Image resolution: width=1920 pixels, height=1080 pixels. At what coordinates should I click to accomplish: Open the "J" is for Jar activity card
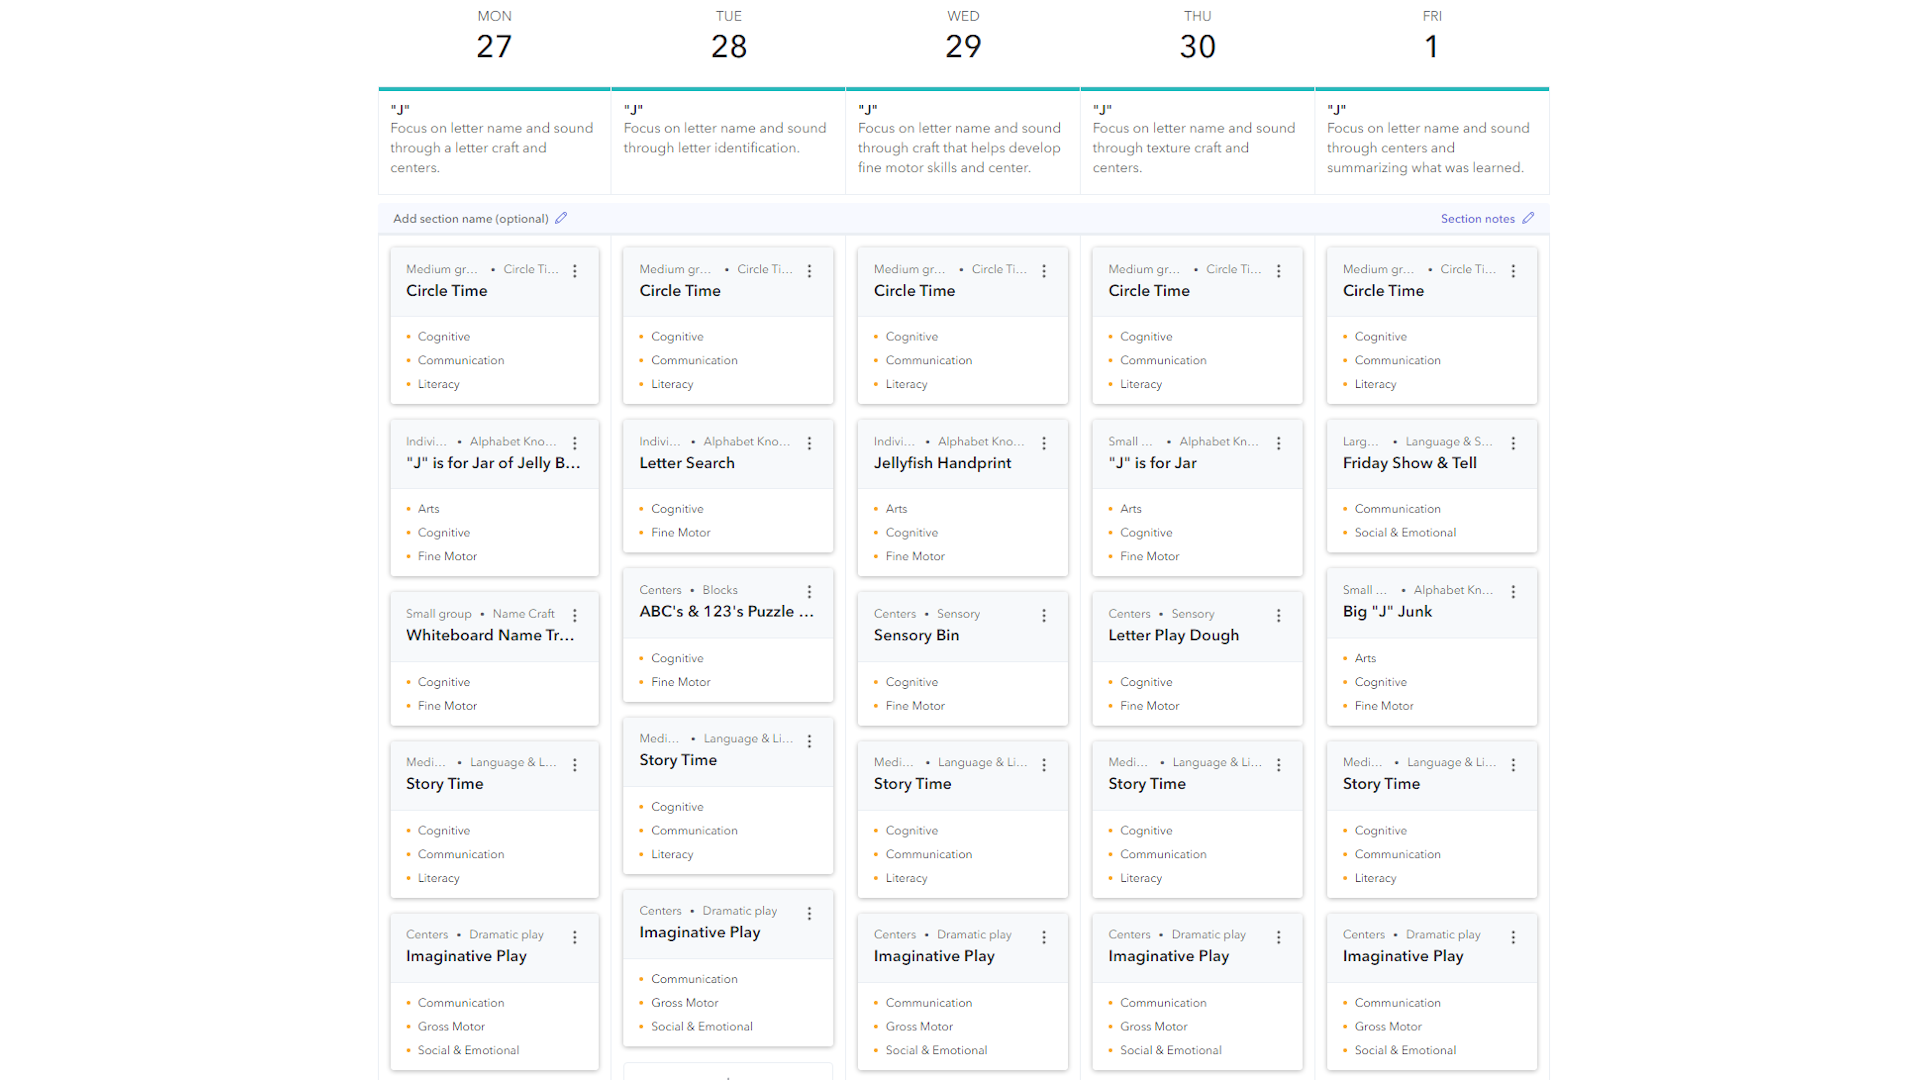click(x=1152, y=463)
